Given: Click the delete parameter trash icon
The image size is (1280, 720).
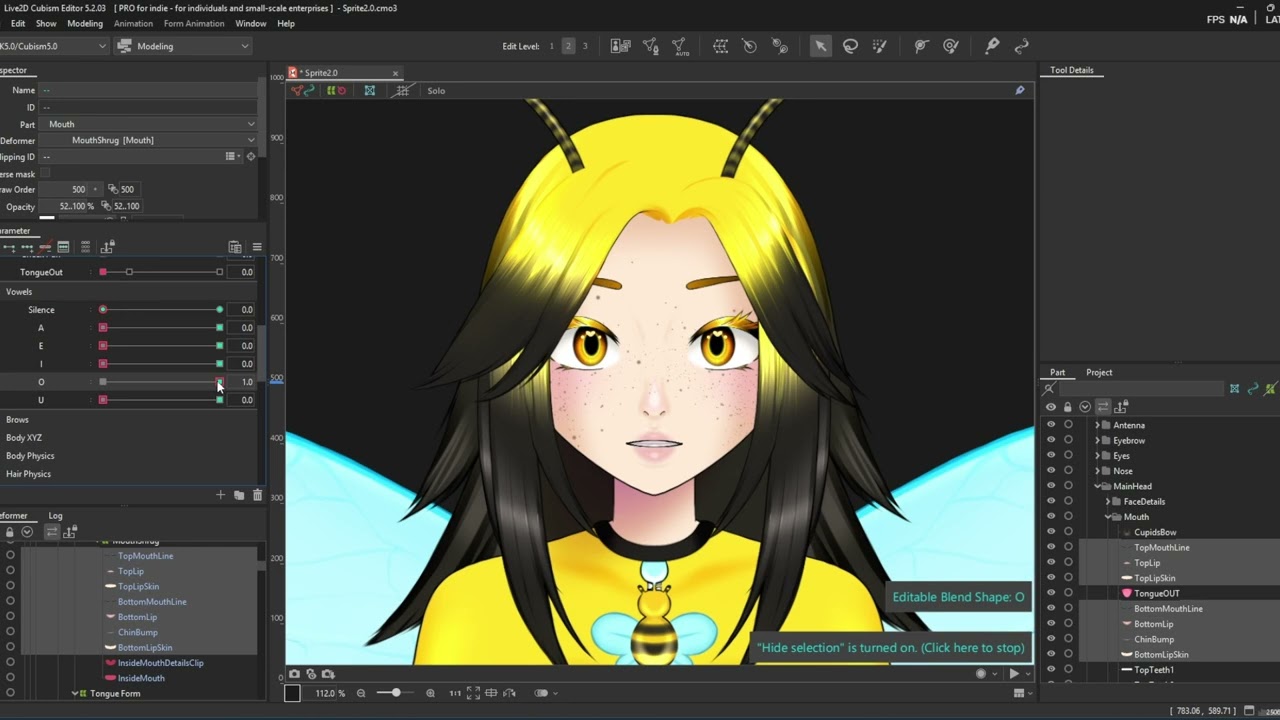Looking at the screenshot, I should pos(257,495).
